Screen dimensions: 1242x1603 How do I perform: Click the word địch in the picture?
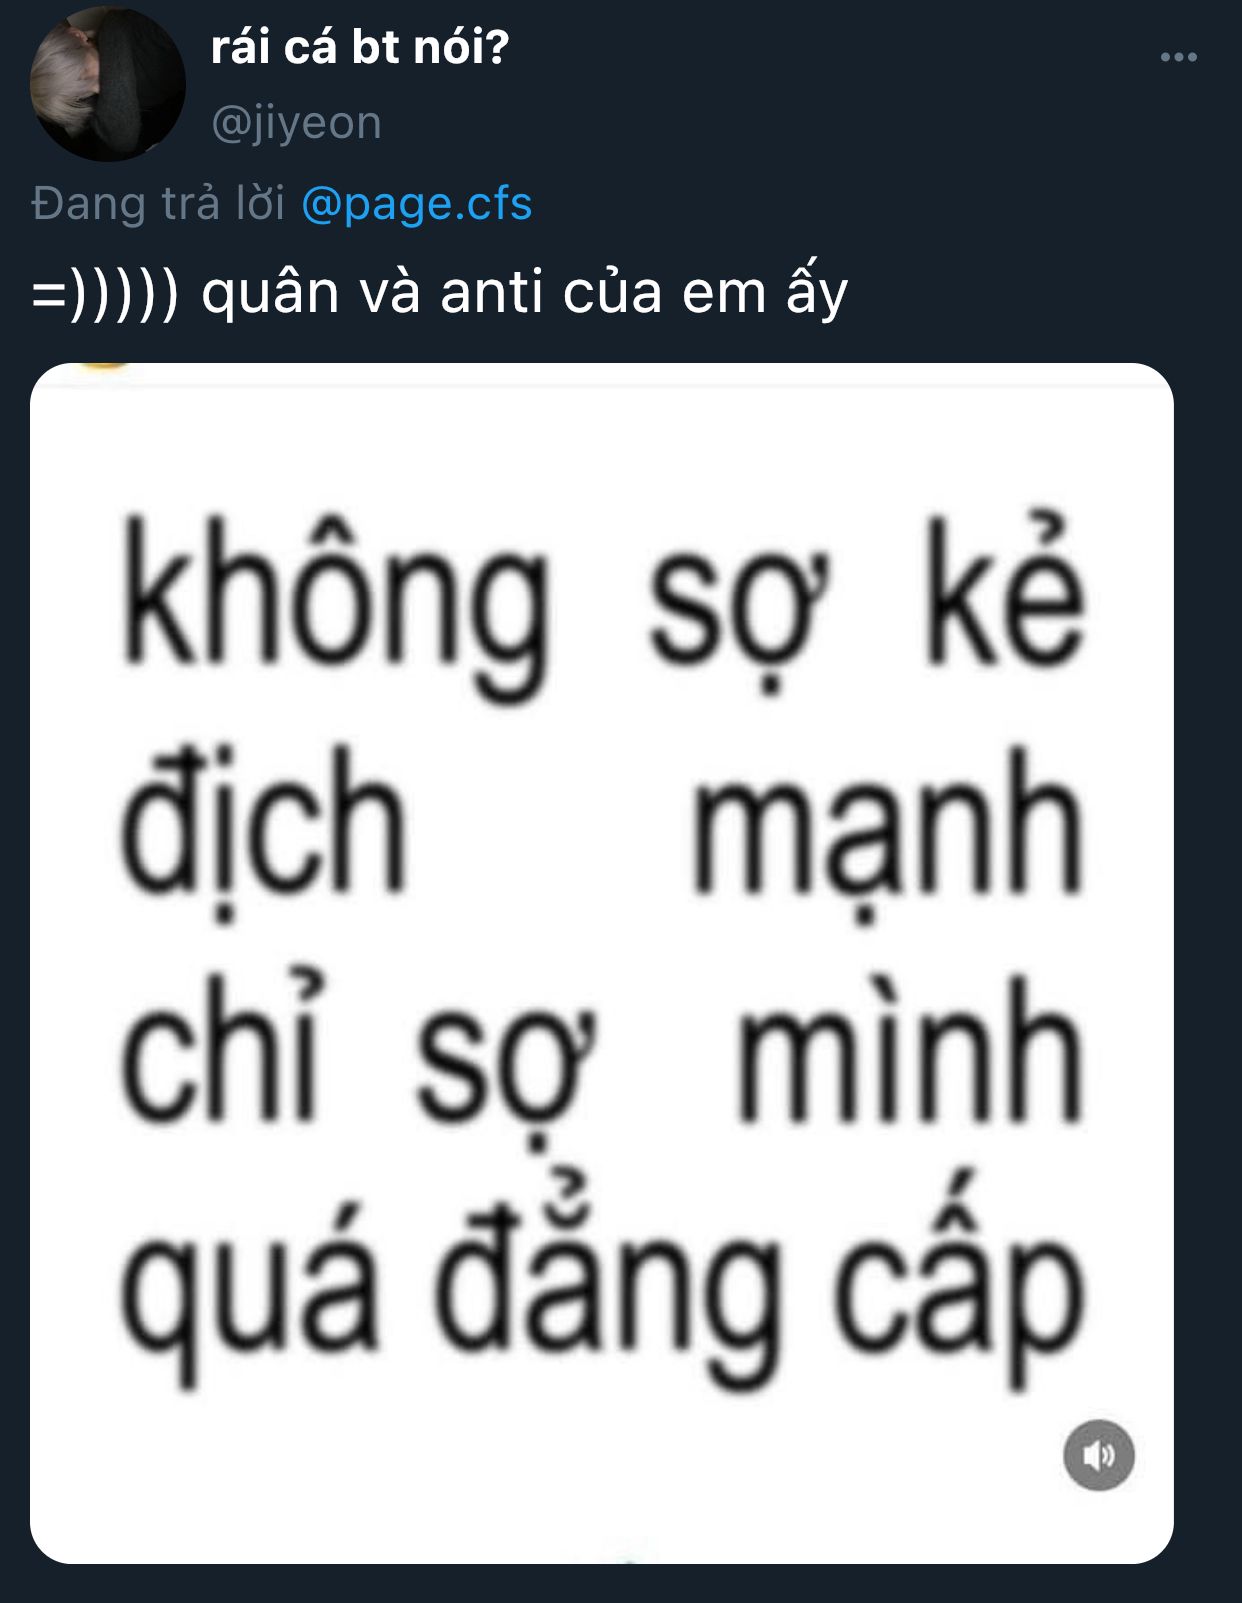(263, 832)
